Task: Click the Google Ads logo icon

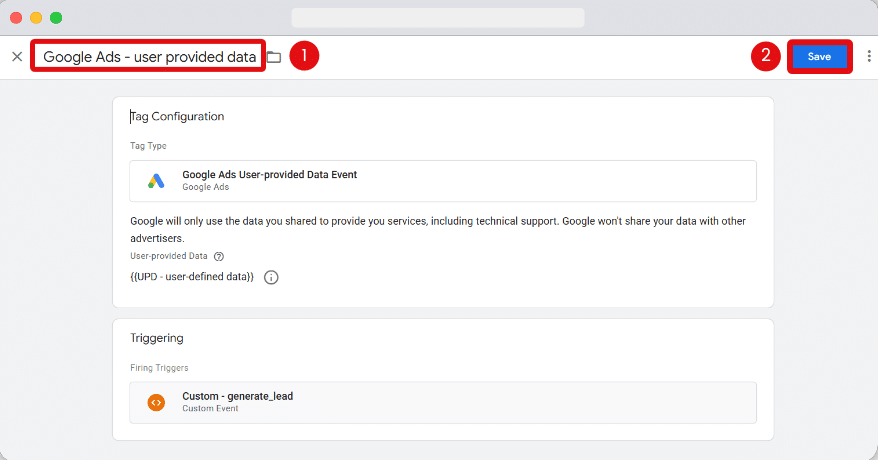Action: tap(156, 181)
